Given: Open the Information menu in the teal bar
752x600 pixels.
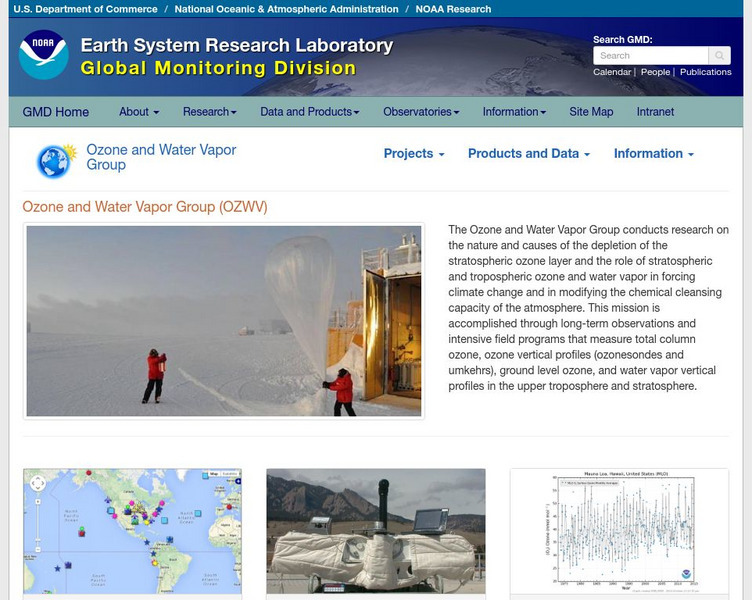Looking at the screenshot, I should click(x=514, y=112).
